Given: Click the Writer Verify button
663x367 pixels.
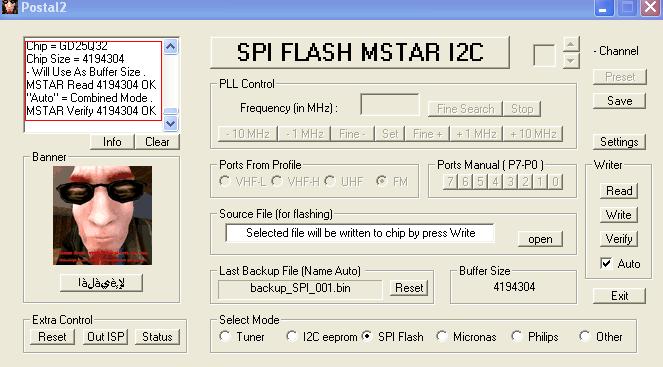Looking at the screenshot, I should pos(619,239).
